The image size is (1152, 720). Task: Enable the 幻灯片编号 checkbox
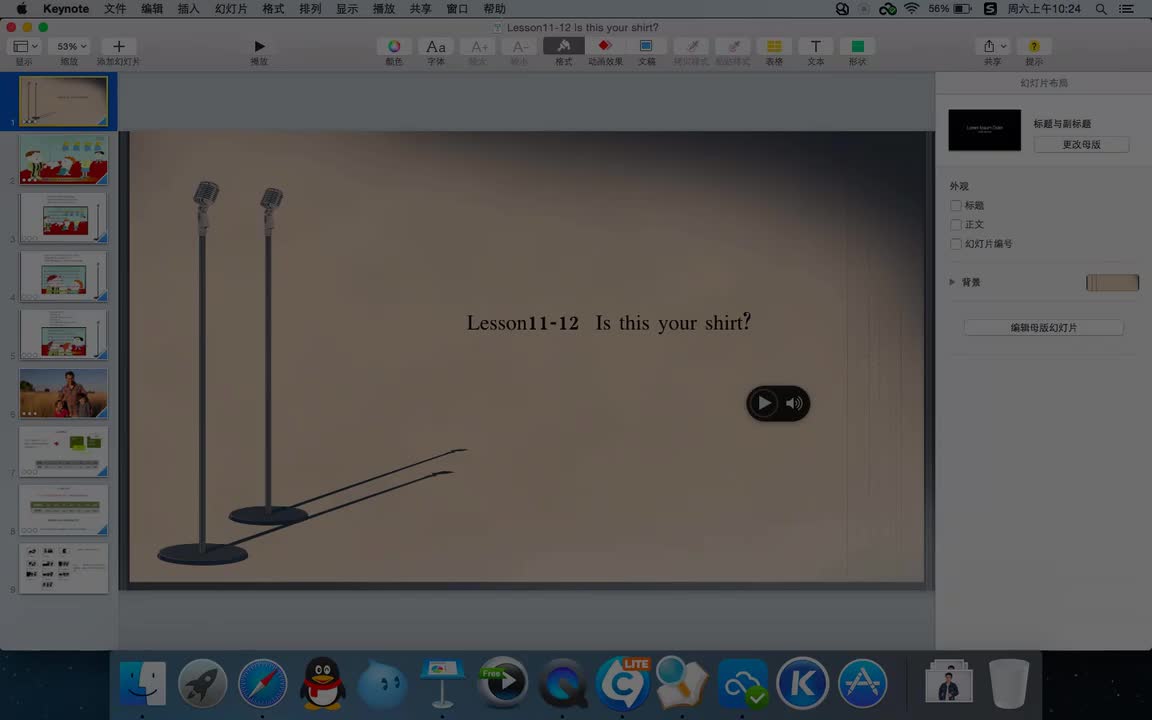(956, 244)
